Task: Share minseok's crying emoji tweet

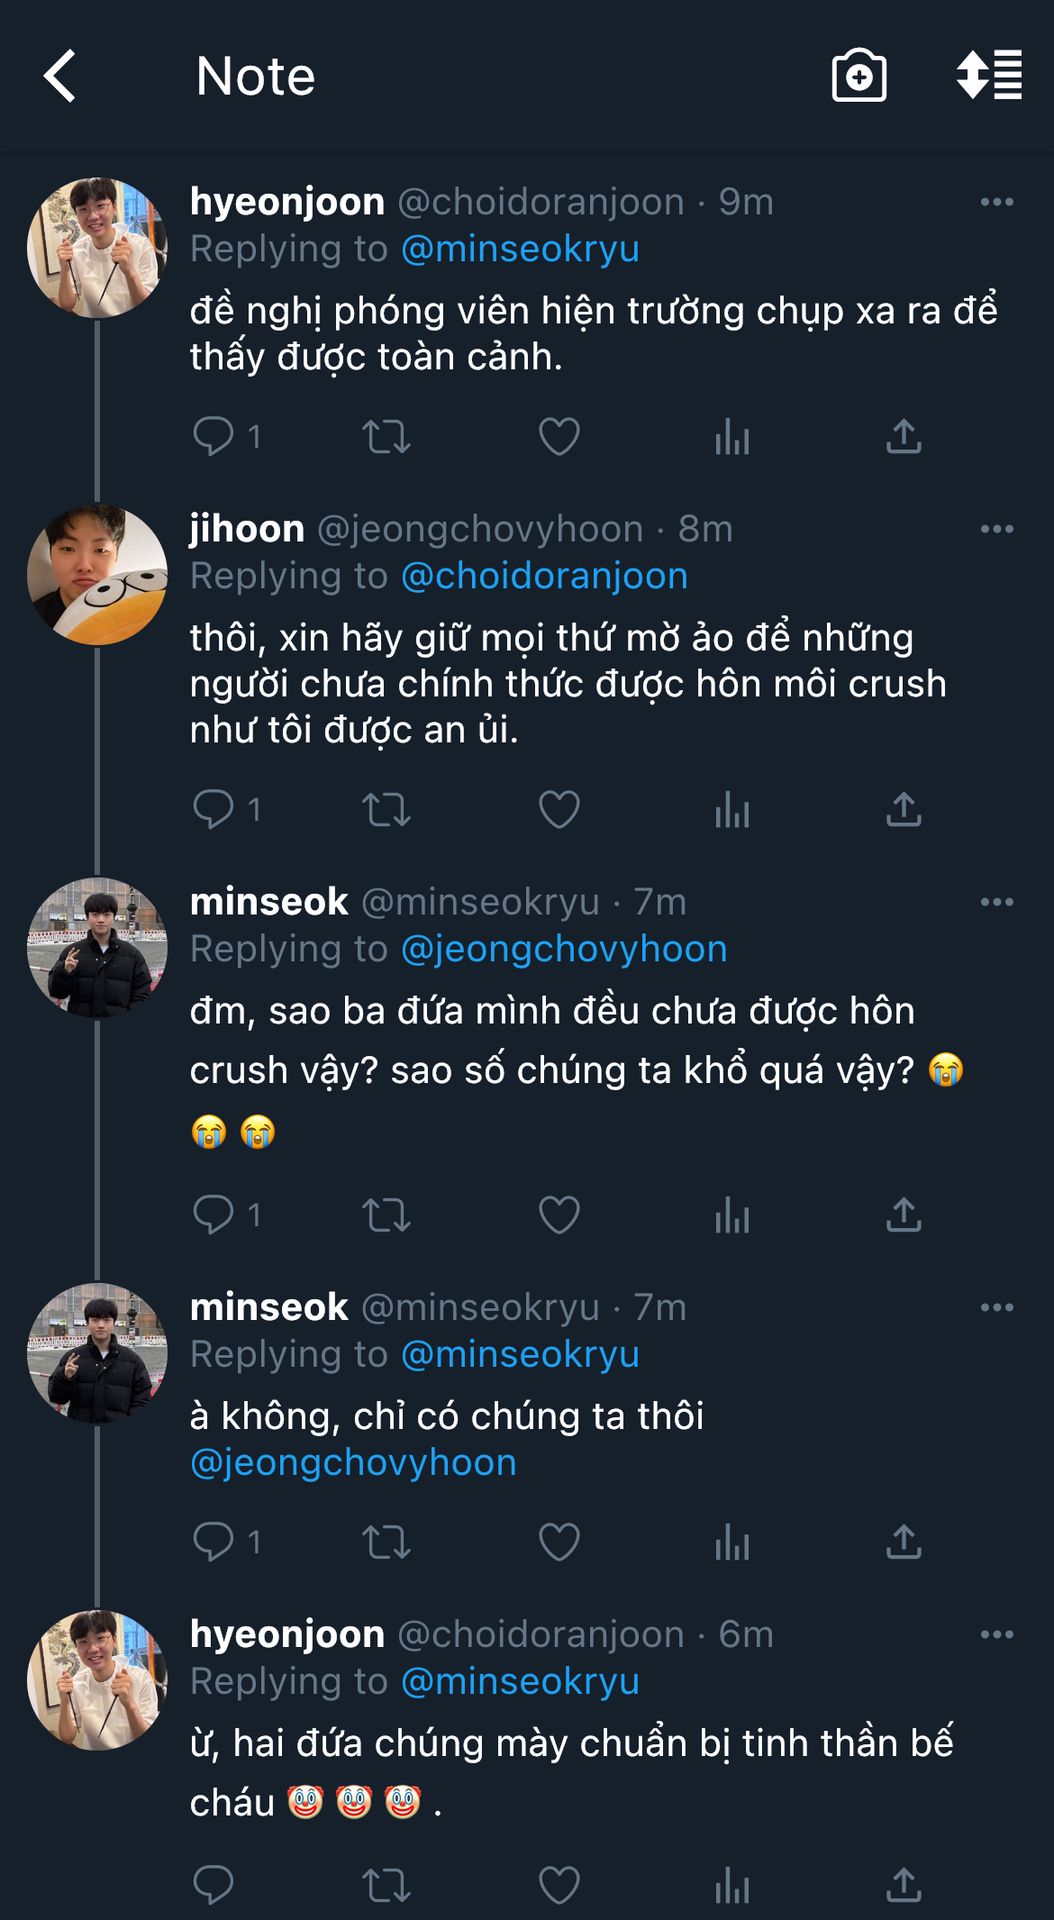Action: (903, 1215)
